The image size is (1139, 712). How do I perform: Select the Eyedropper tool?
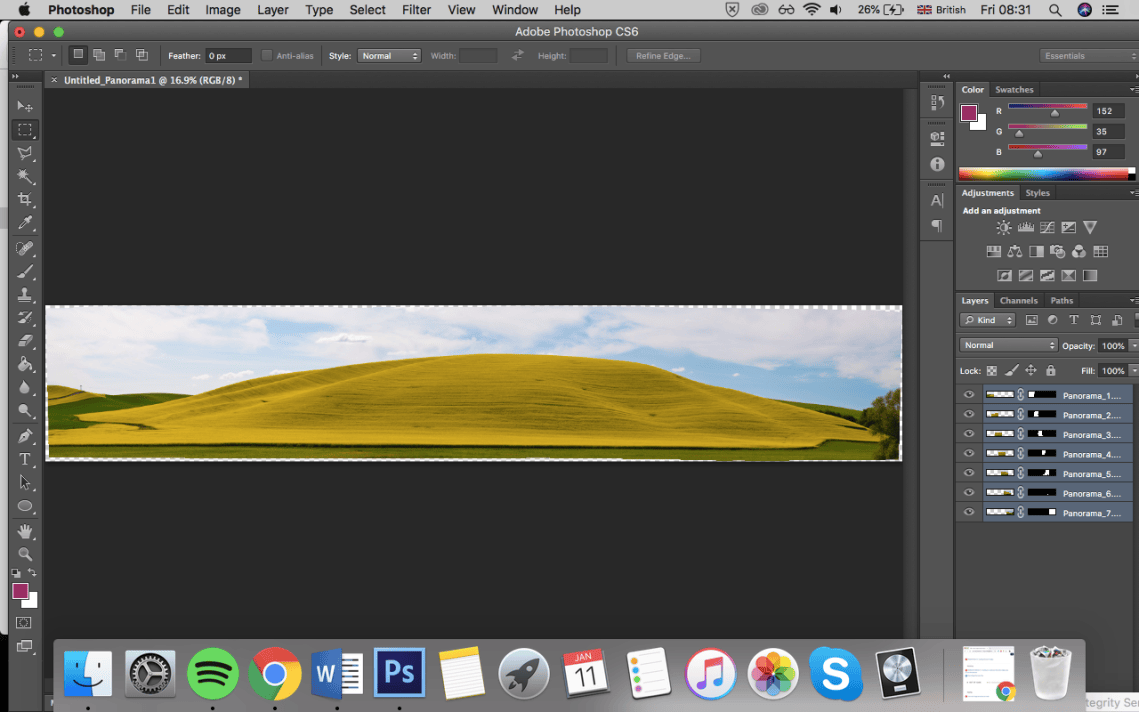tap(25, 223)
